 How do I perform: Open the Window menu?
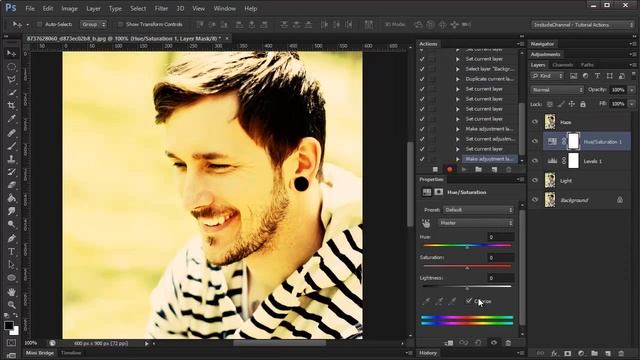pyautogui.click(x=224, y=8)
